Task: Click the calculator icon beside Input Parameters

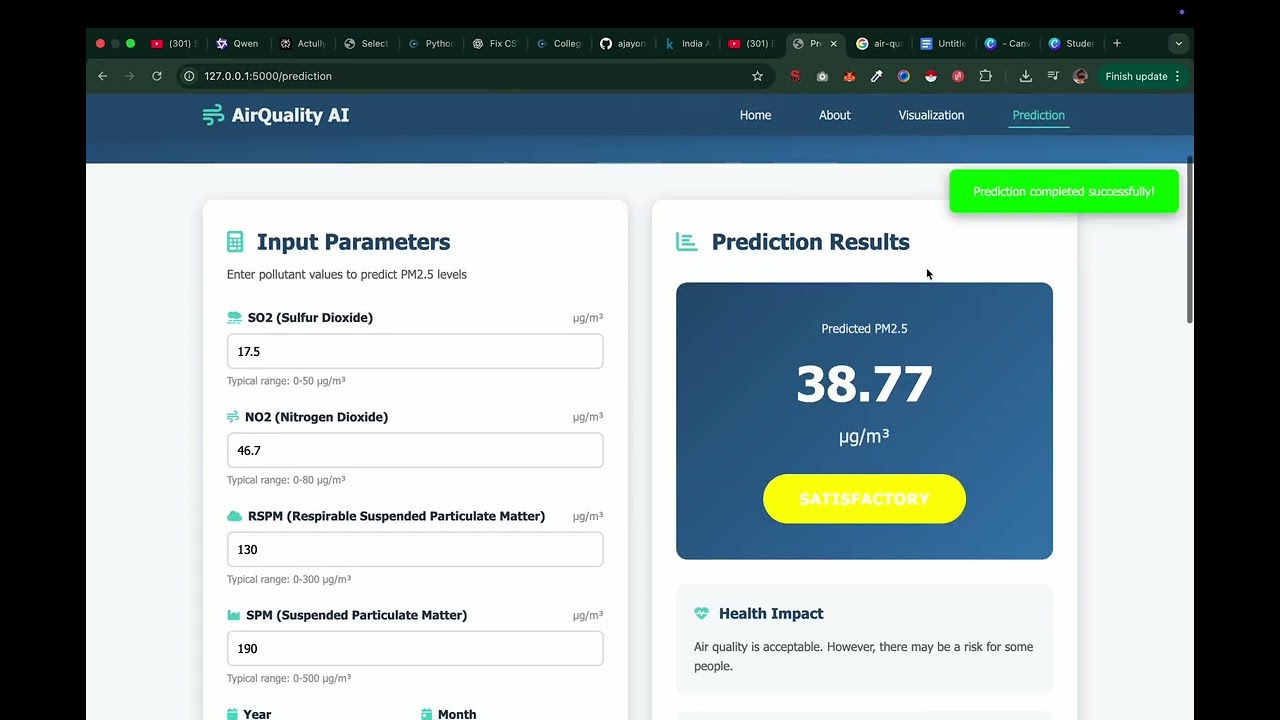Action: click(235, 242)
